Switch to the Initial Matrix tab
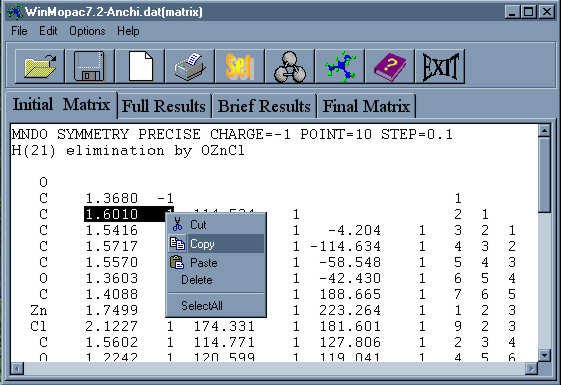This screenshot has width=561, height=385. (x=62, y=105)
